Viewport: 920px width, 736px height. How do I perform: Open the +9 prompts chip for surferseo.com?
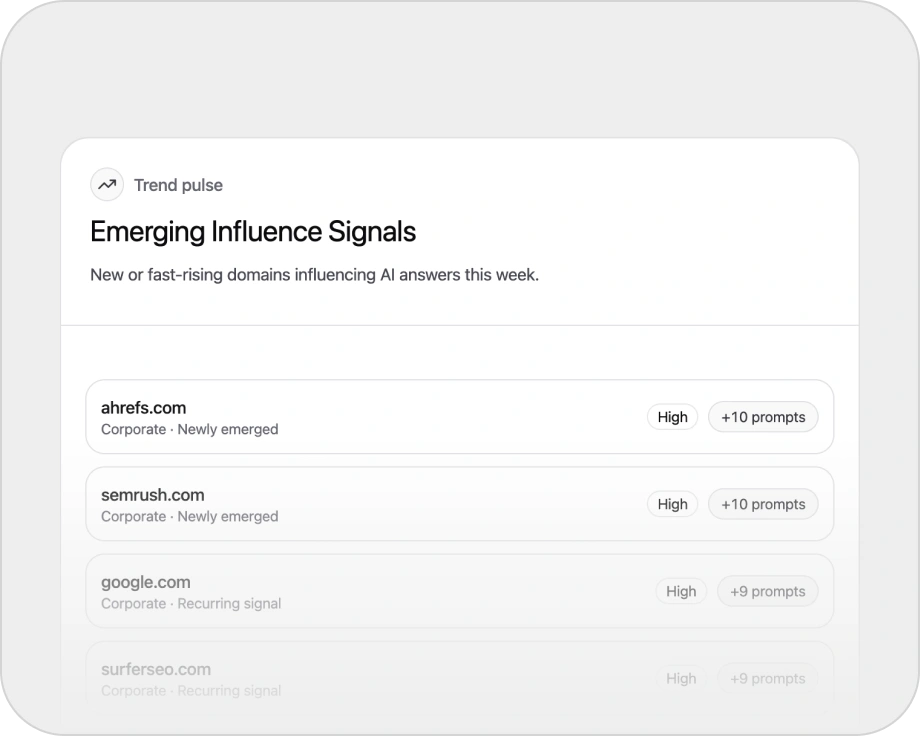click(x=767, y=678)
